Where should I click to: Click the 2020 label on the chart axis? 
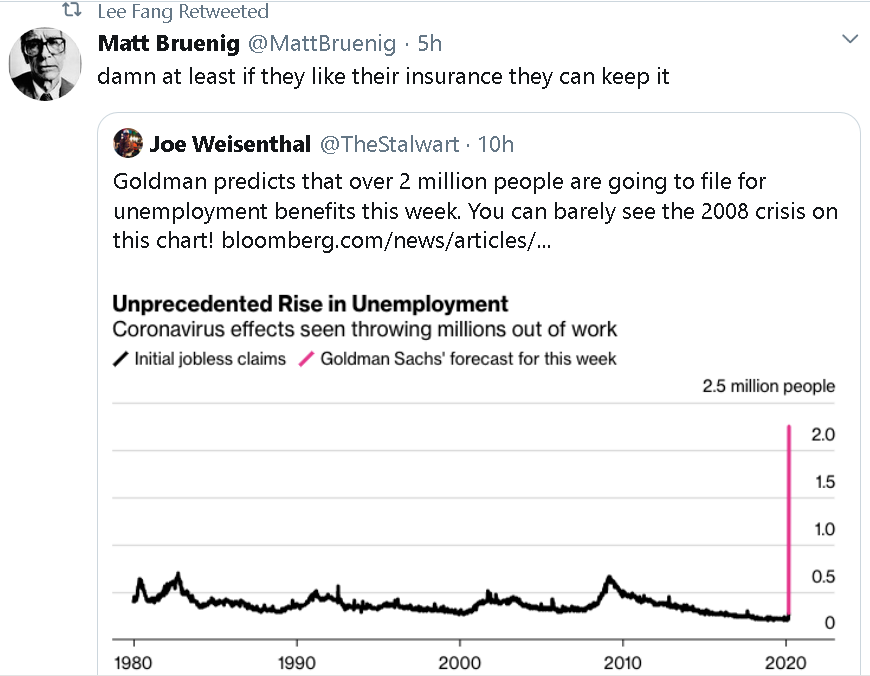[x=785, y=662]
